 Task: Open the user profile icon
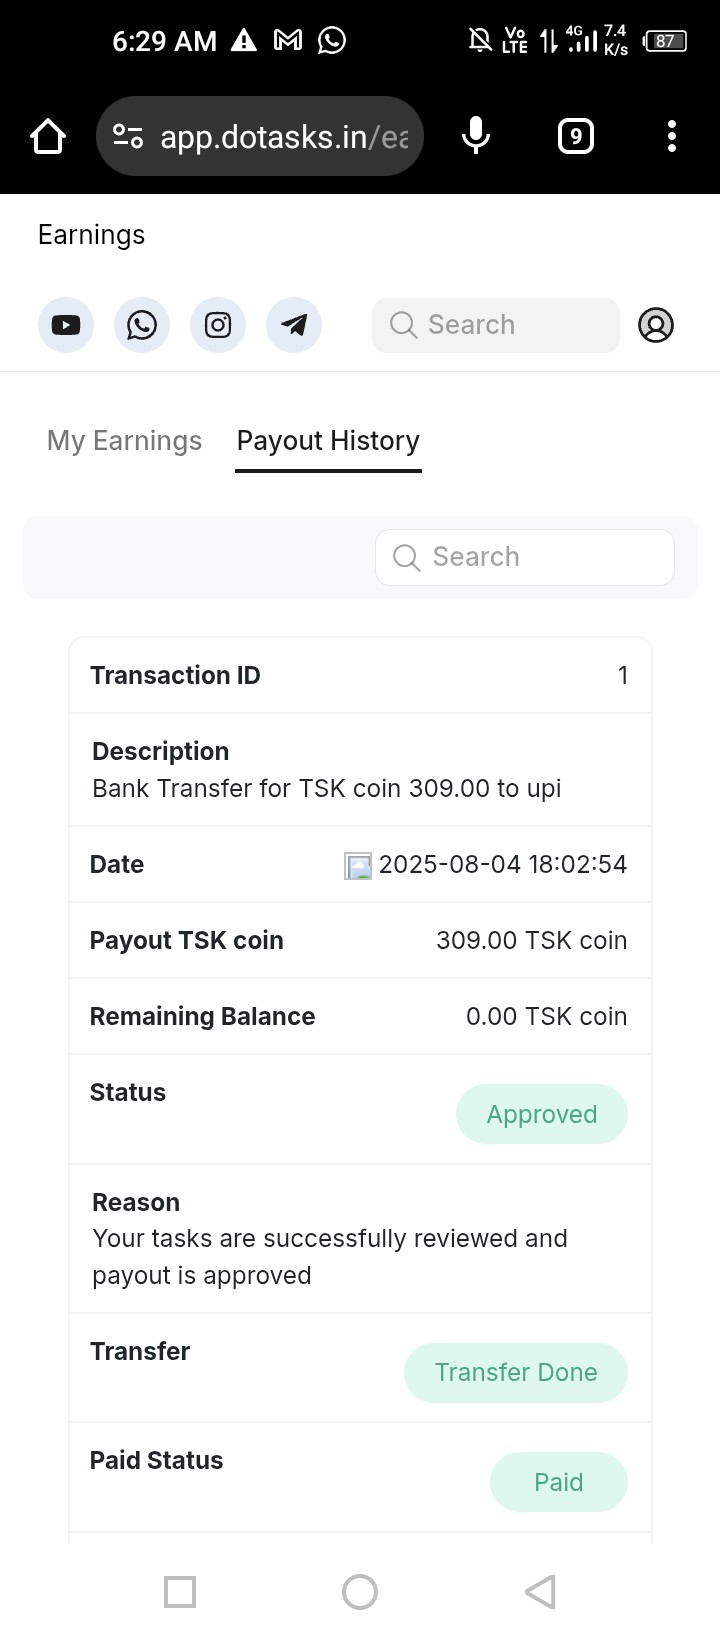(656, 325)
